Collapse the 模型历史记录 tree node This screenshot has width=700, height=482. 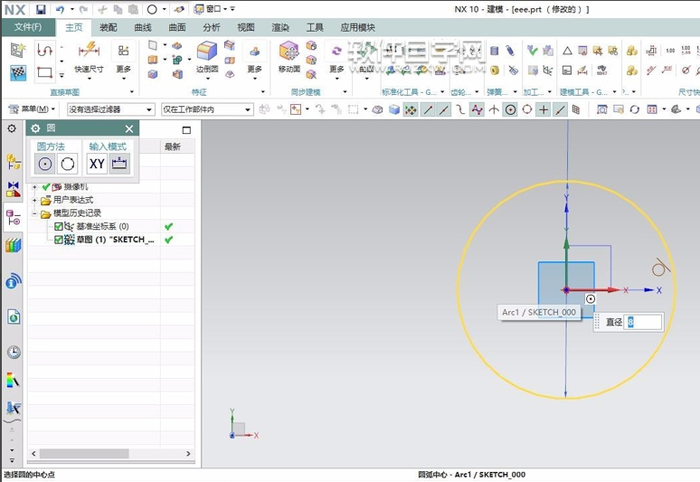tap(35, 214)
